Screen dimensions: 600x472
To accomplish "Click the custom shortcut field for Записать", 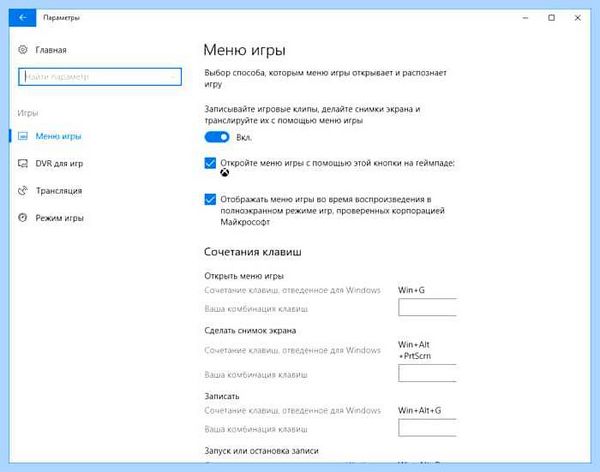I will (x=427, y=427).
